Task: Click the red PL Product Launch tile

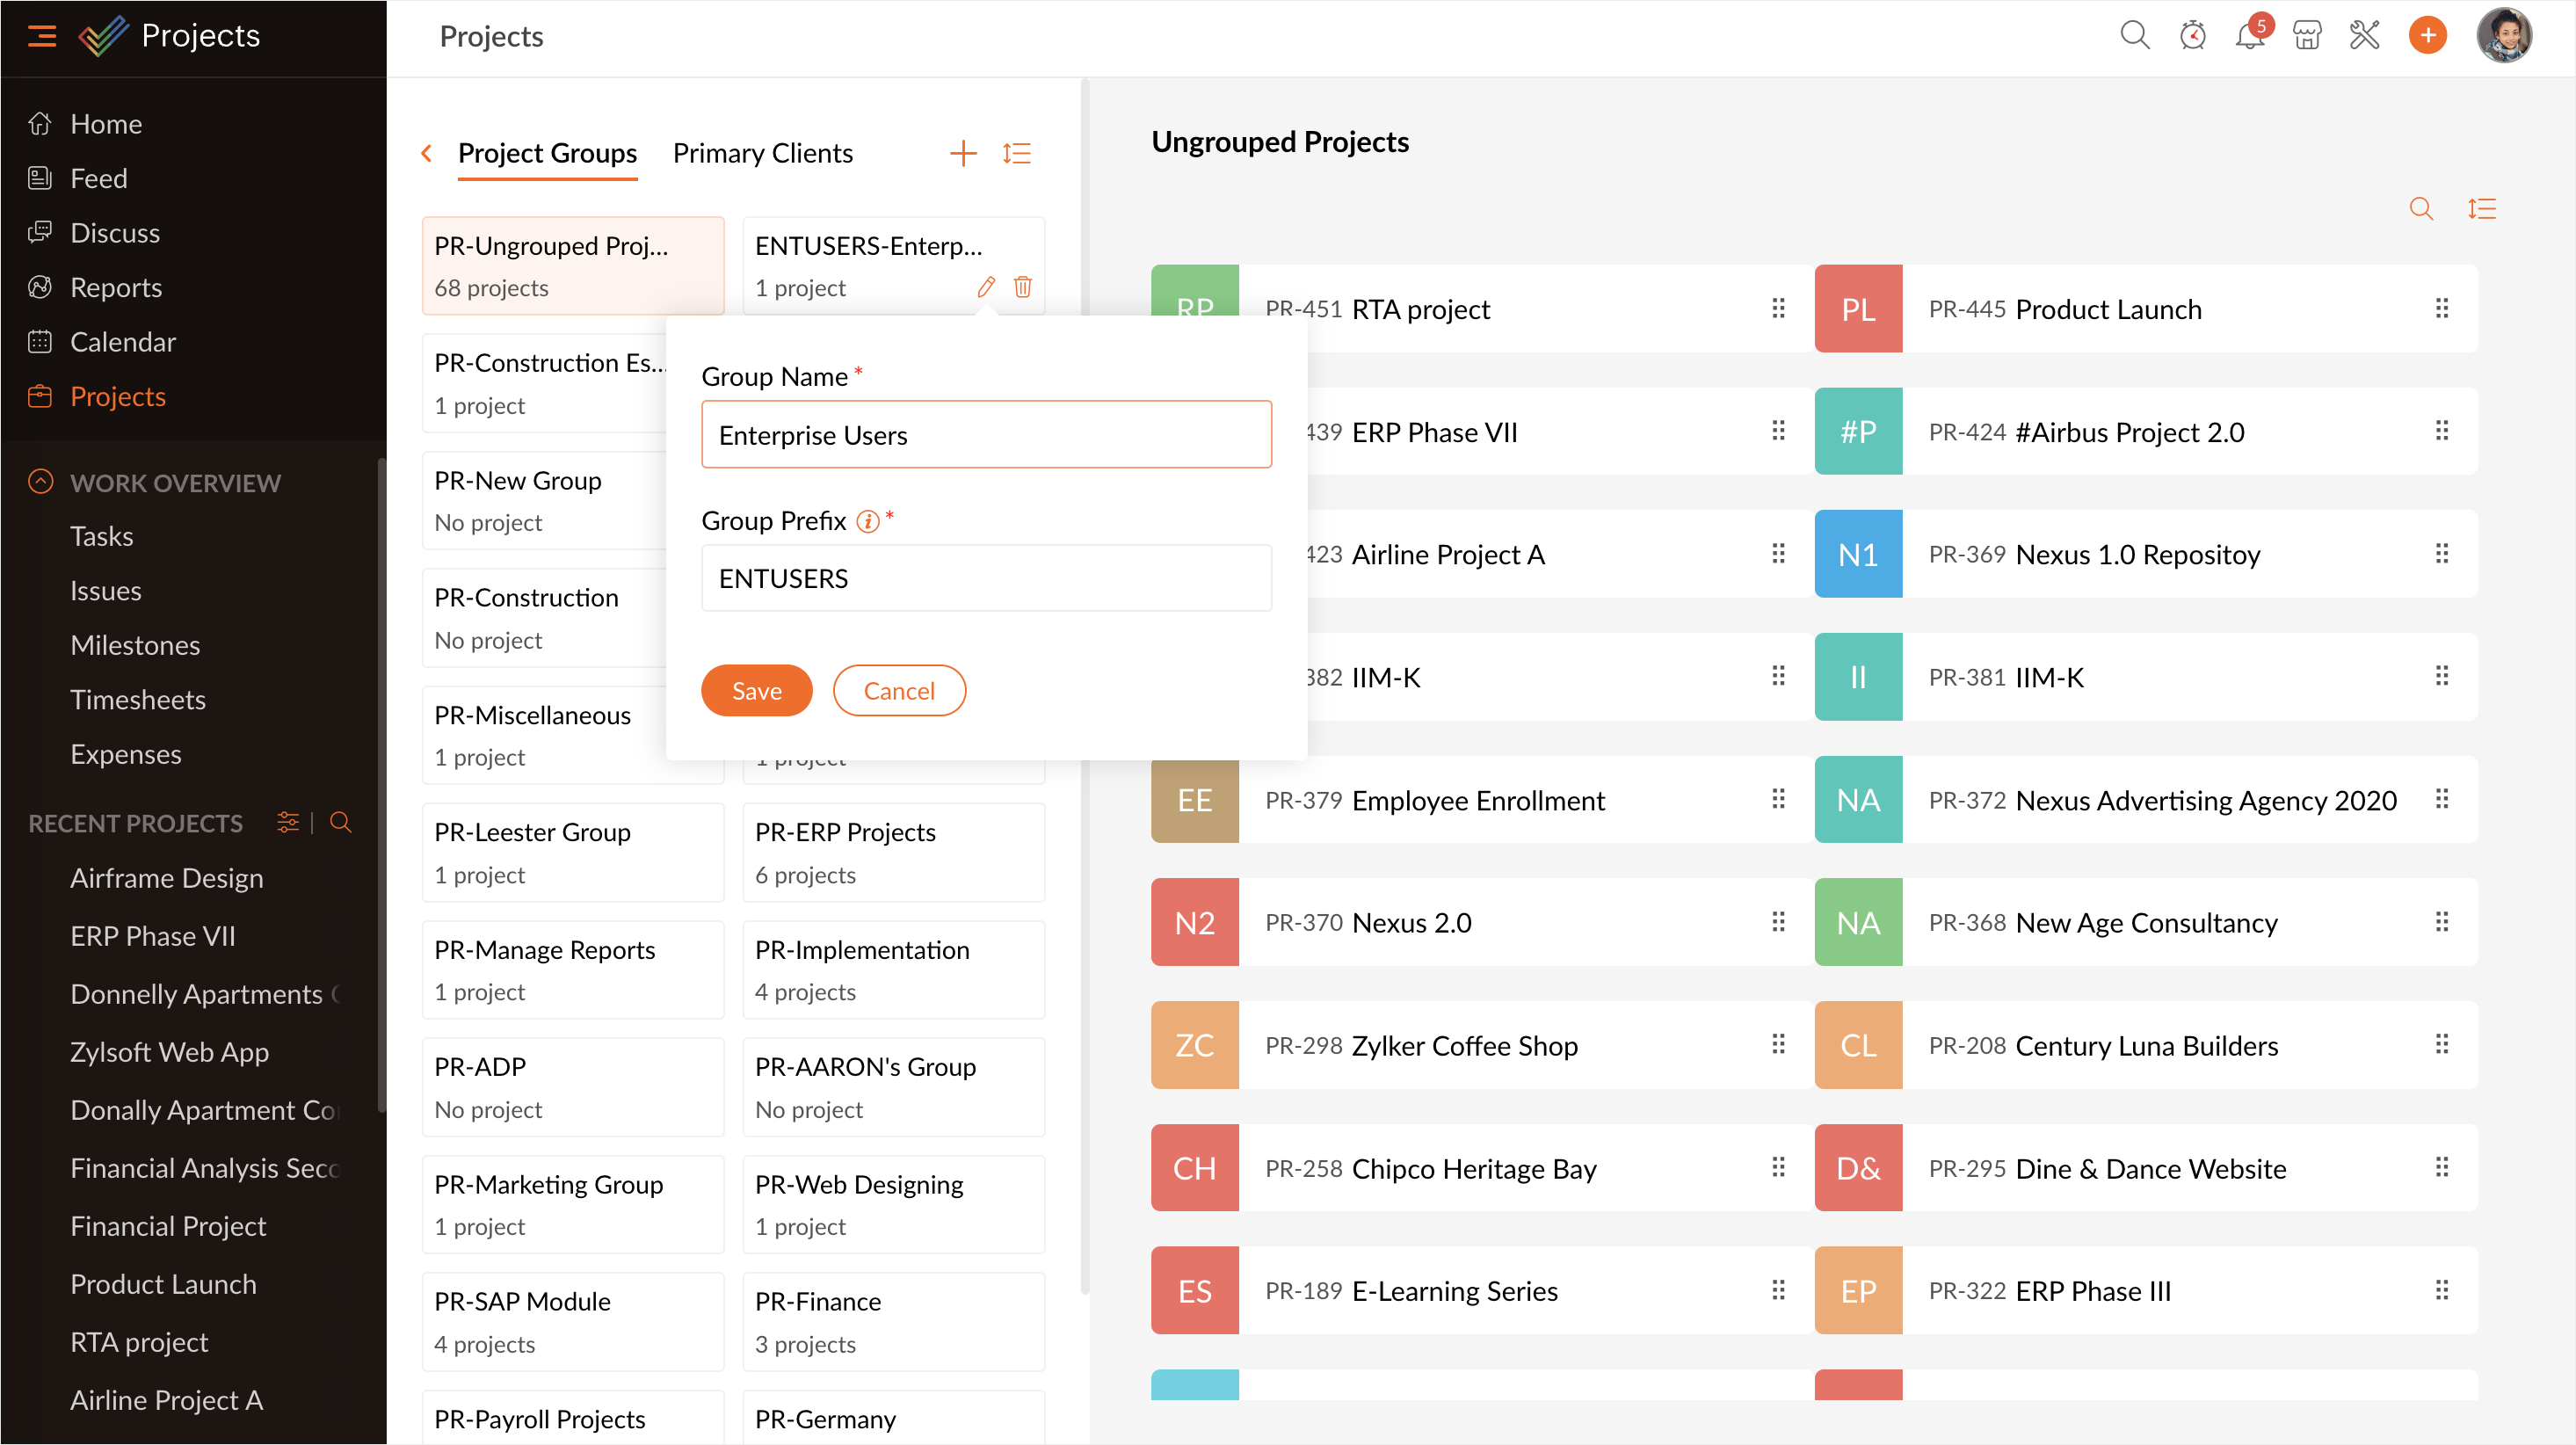Action: (x=1857, y=308)
